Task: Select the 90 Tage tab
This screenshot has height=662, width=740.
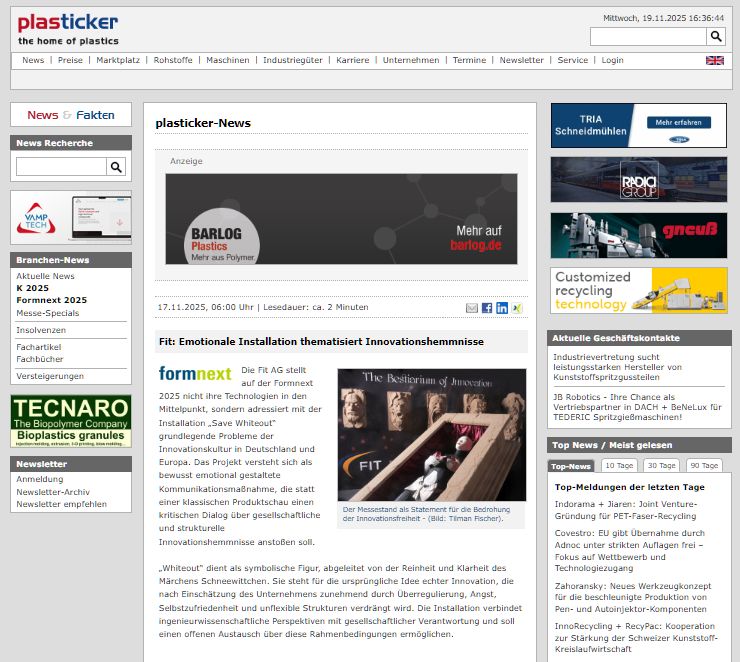Action: [704, 466]
